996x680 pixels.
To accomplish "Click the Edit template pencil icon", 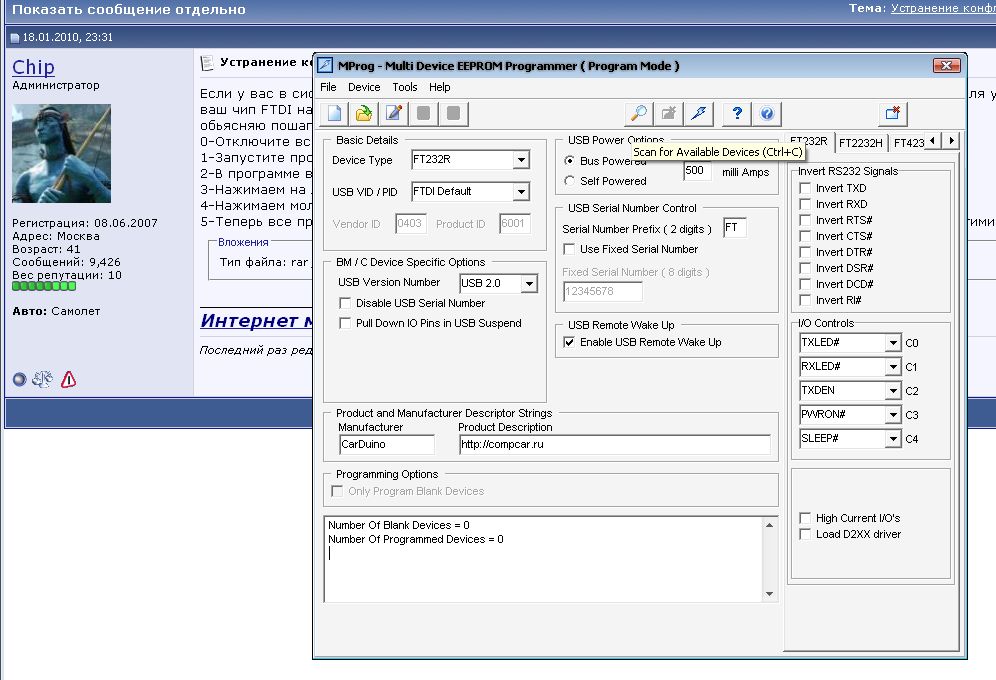I will 394,114.
